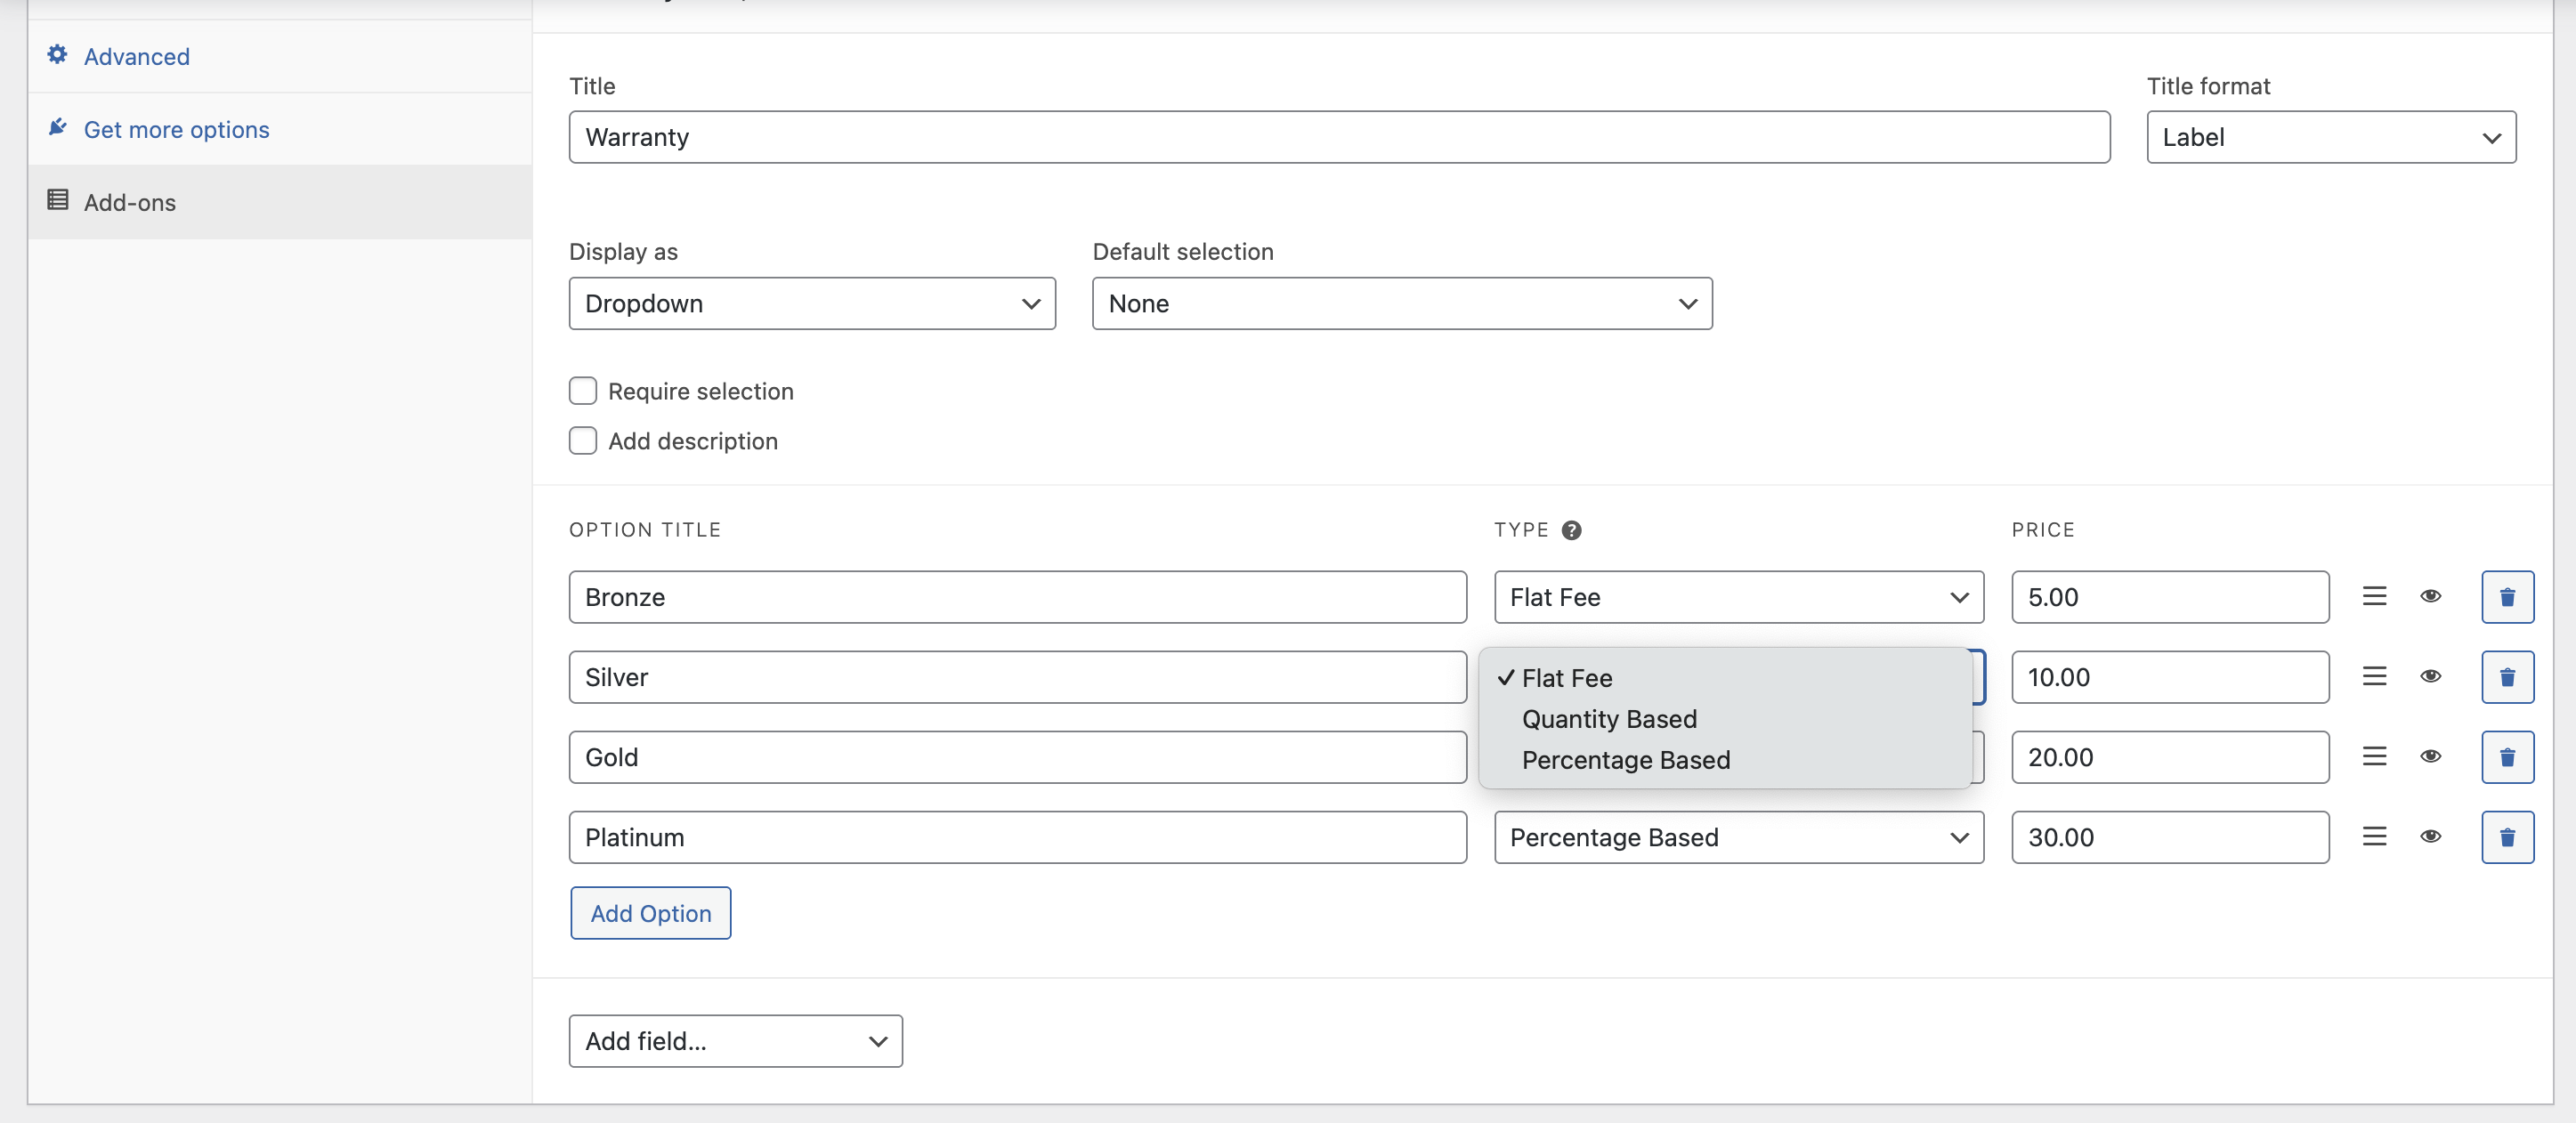This screenshot has height=1123, width=2576.
Task: Click the reorder handle on Gold row
Action: [2374, 756]
